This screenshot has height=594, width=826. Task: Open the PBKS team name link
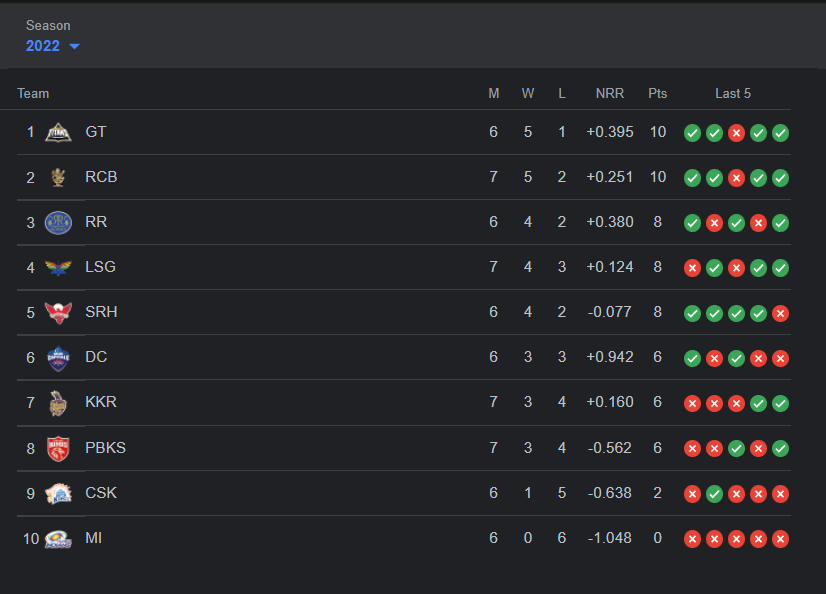point(106,448)
